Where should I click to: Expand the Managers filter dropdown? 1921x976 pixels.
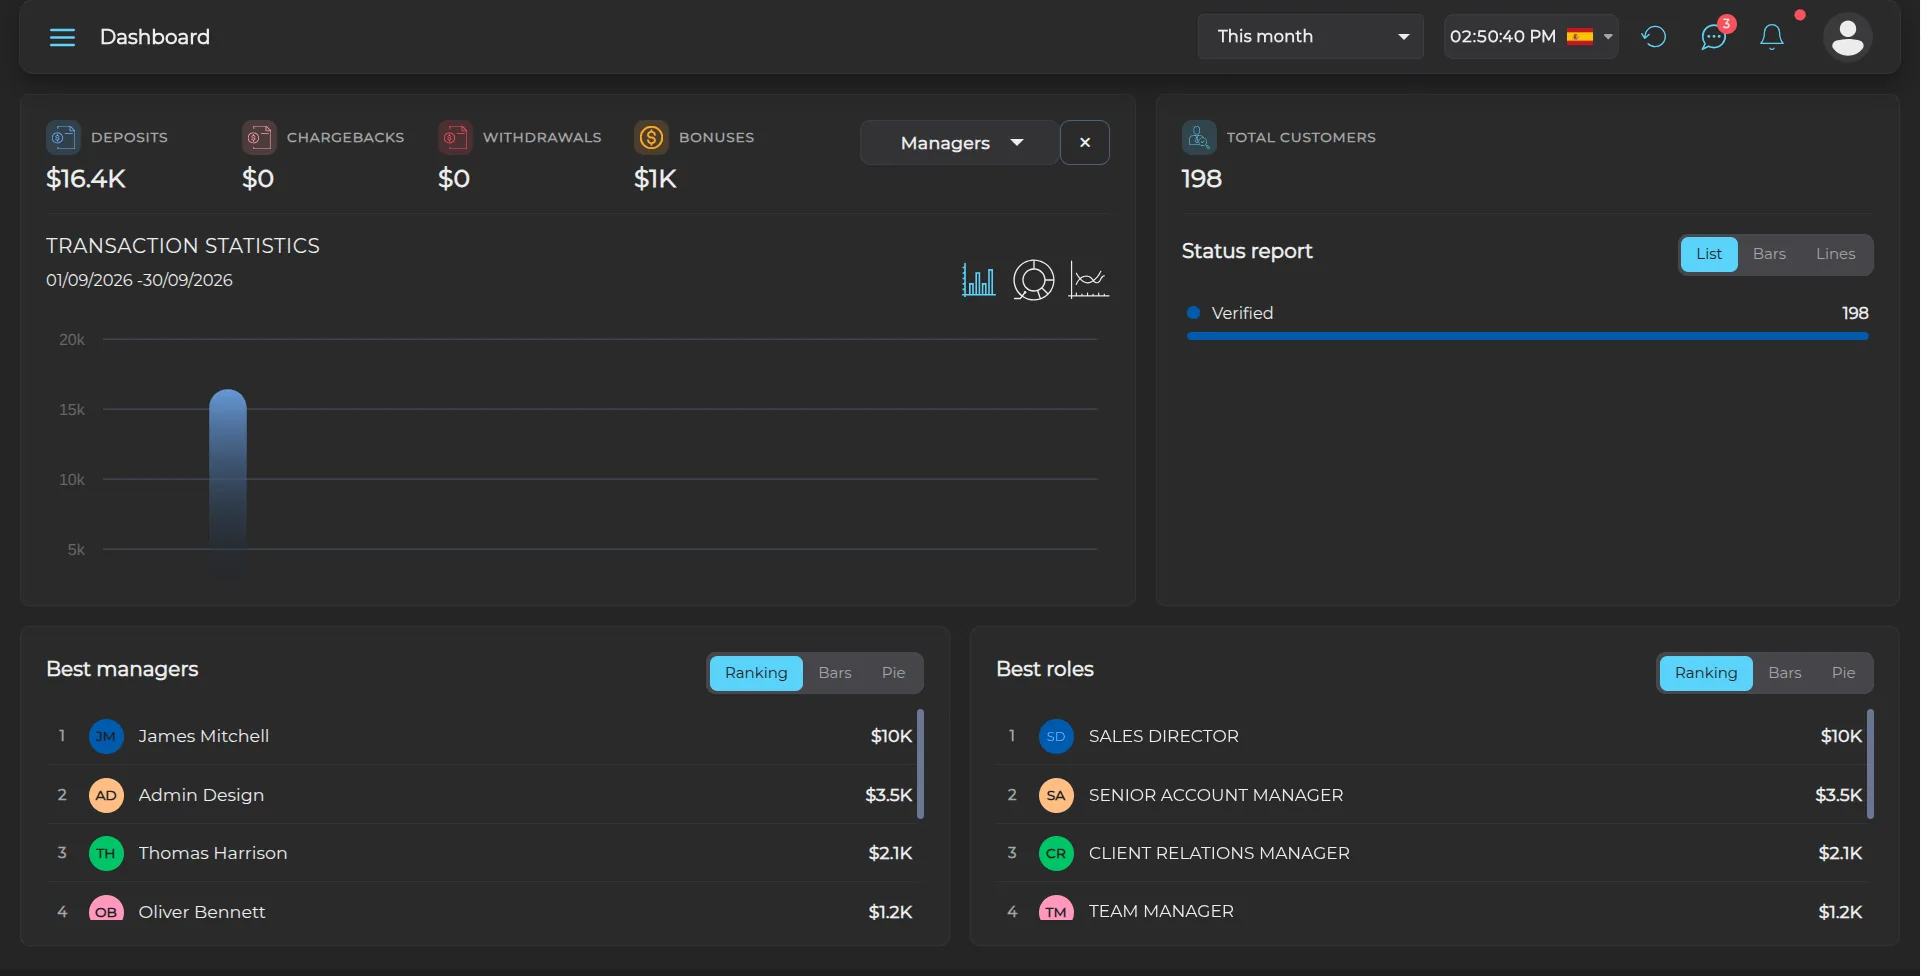(959, 143)
